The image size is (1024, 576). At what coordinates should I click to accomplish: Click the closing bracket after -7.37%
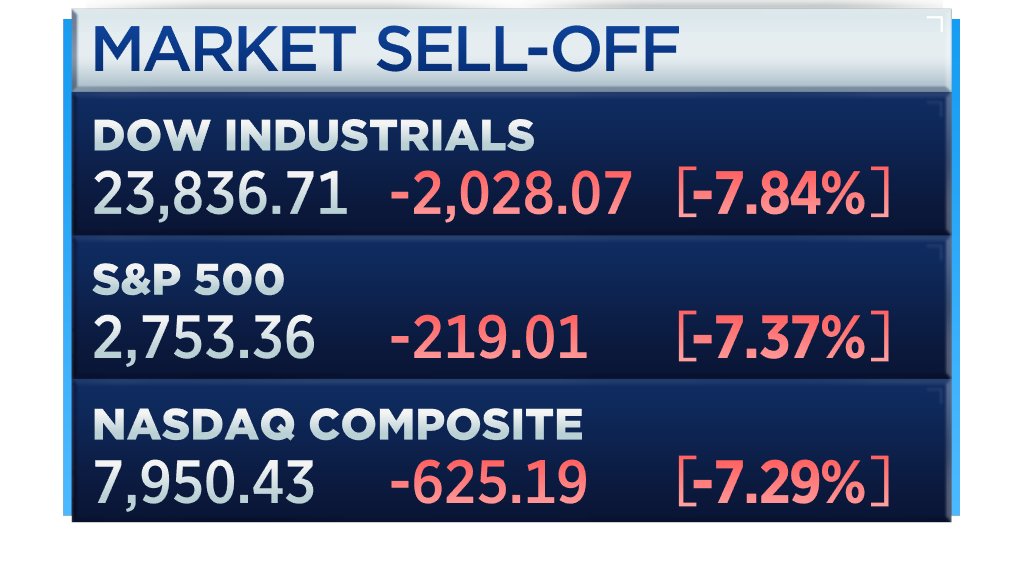tap(879, 338)
